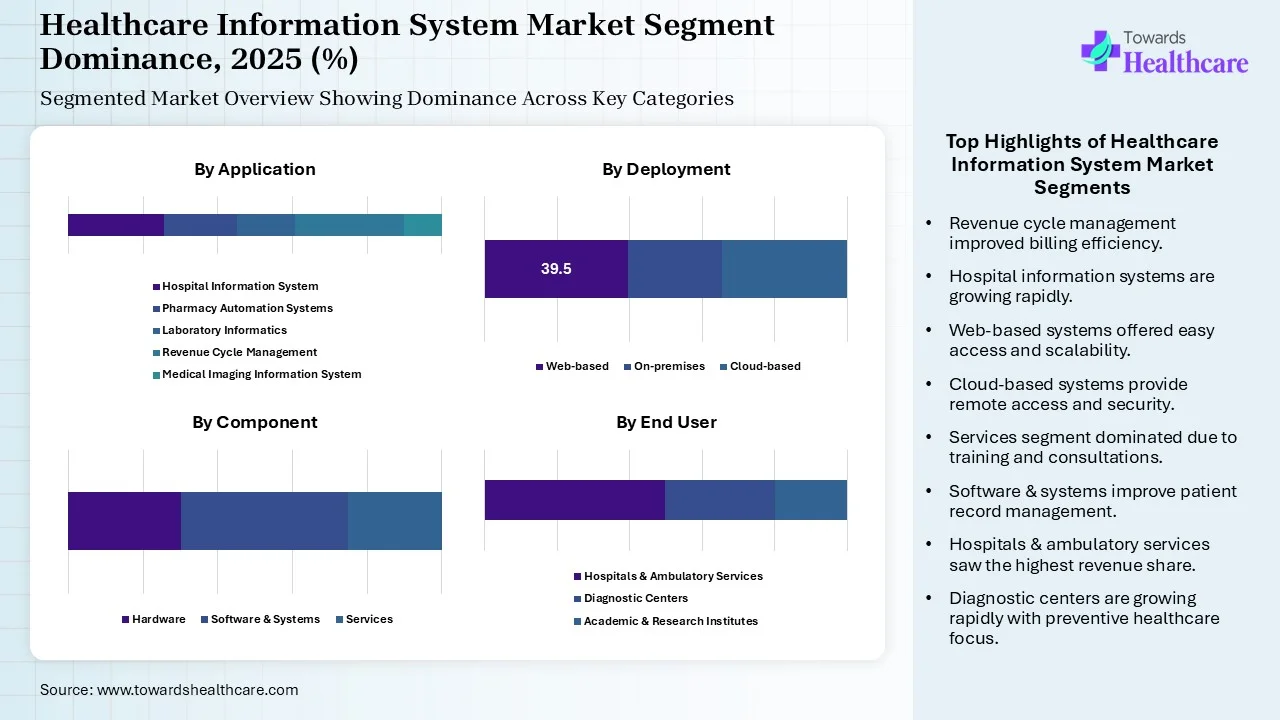Click the By Component chart title
1280x720 pixels.
click(x=255, y=422)
